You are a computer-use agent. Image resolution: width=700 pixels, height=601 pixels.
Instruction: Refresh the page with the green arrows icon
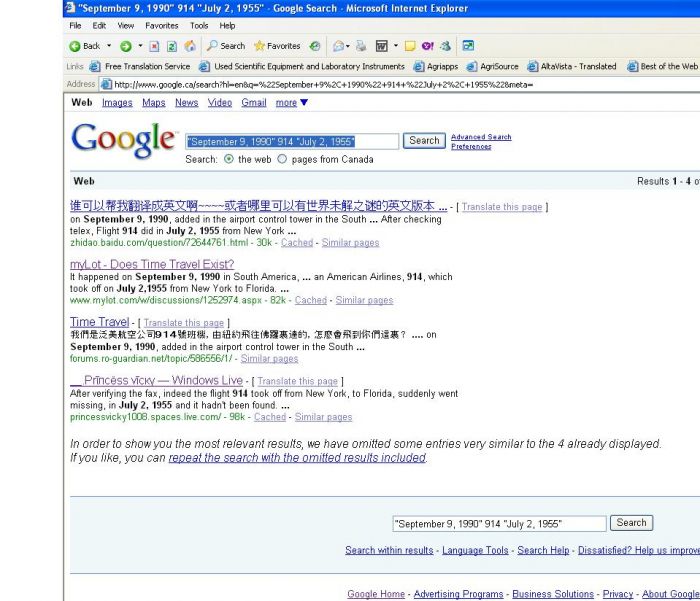point(172,46)
